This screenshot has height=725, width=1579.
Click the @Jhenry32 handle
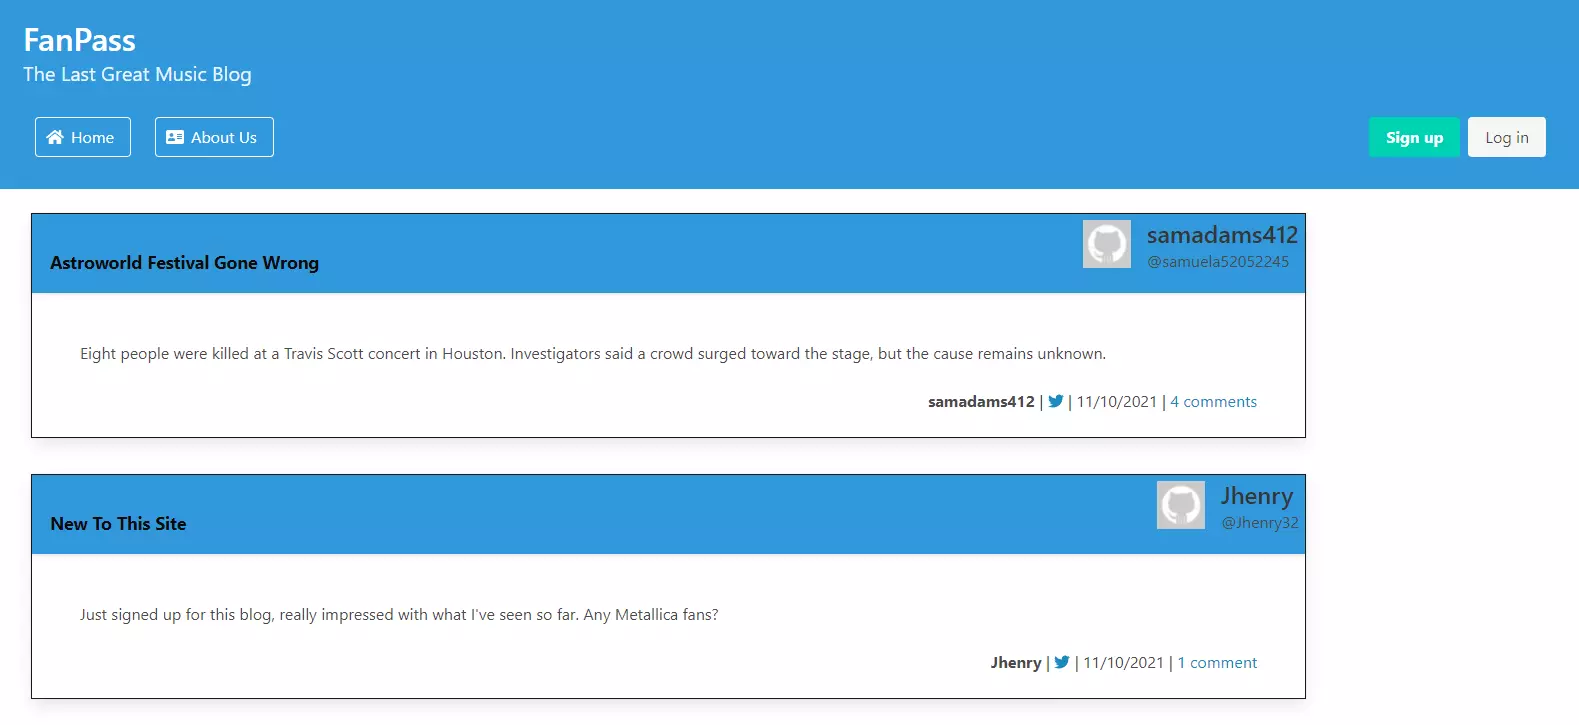click(1259, 523)
